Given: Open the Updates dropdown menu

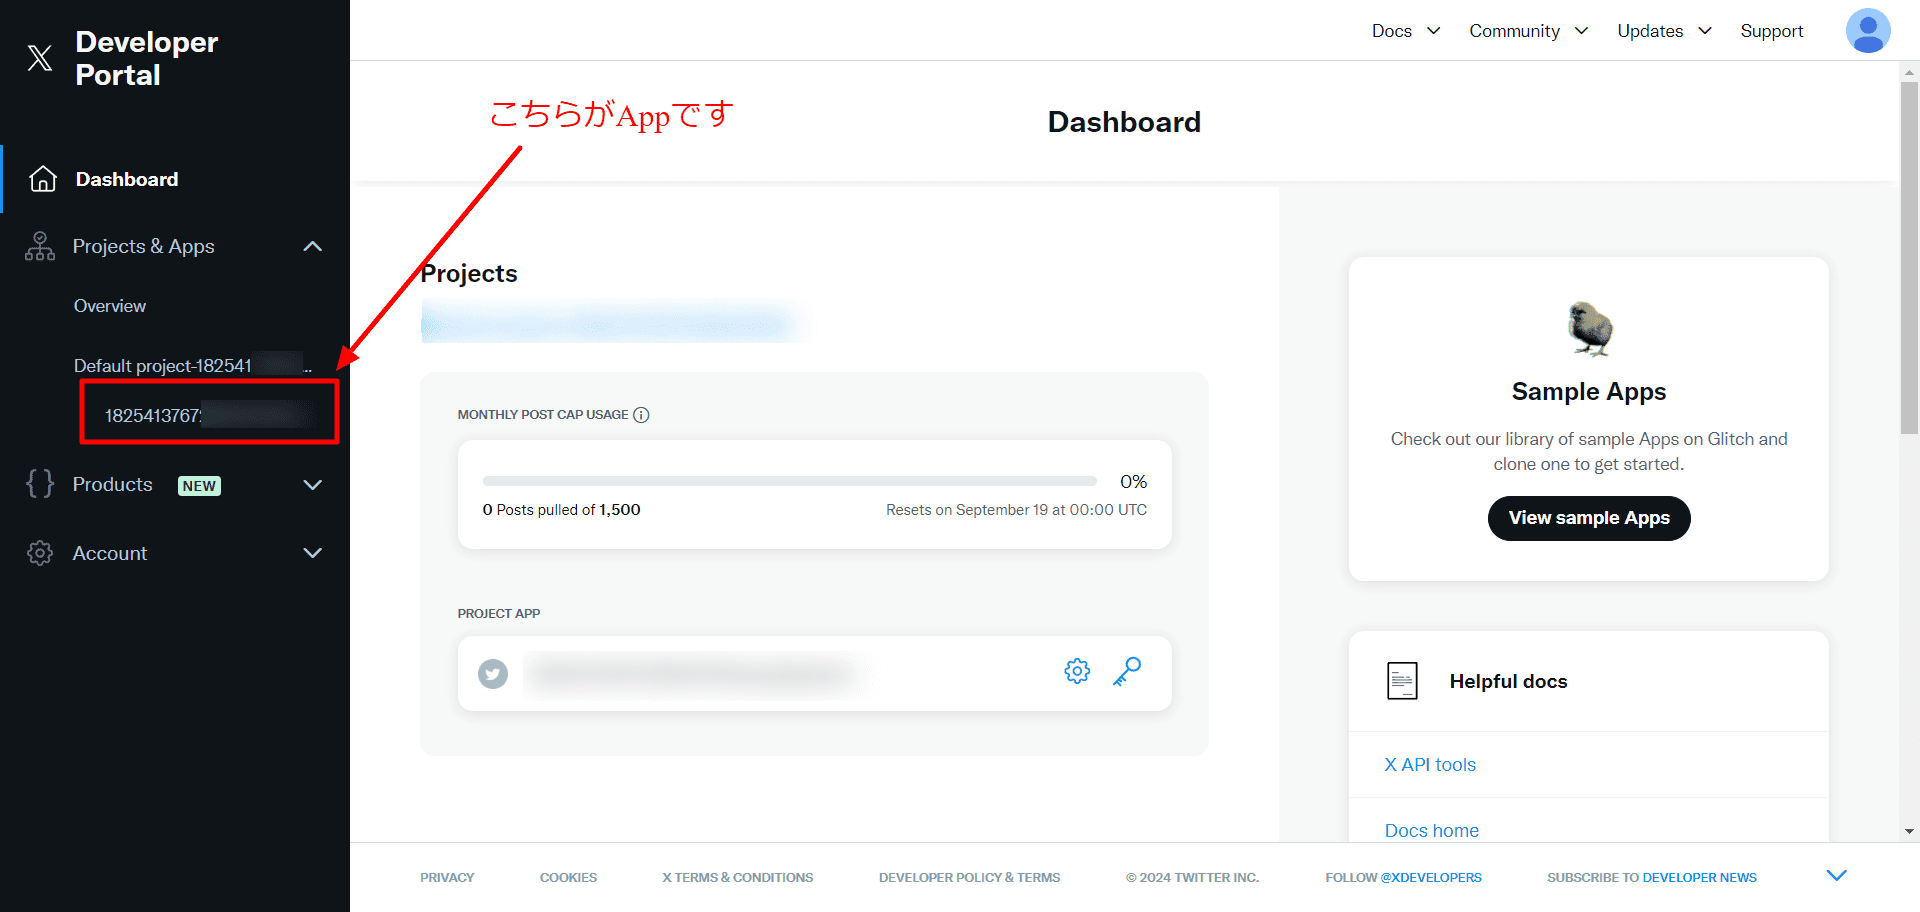Looking at the screenshot, I should coord(1664,31).
